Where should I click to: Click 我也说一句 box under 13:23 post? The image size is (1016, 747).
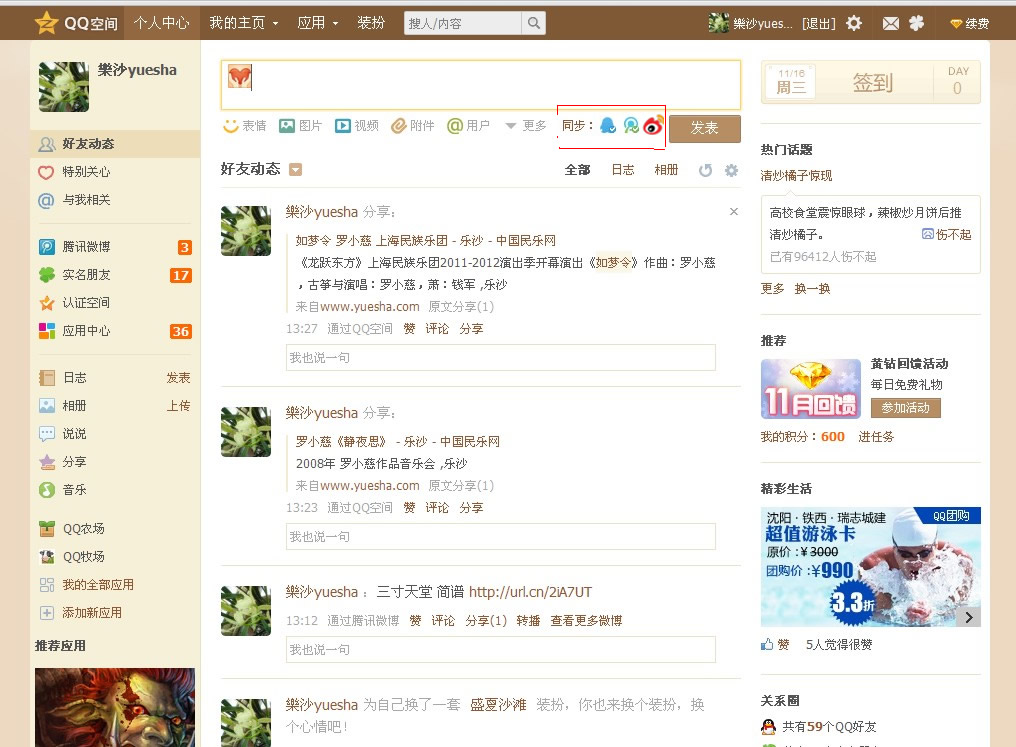tap(500, 536)
